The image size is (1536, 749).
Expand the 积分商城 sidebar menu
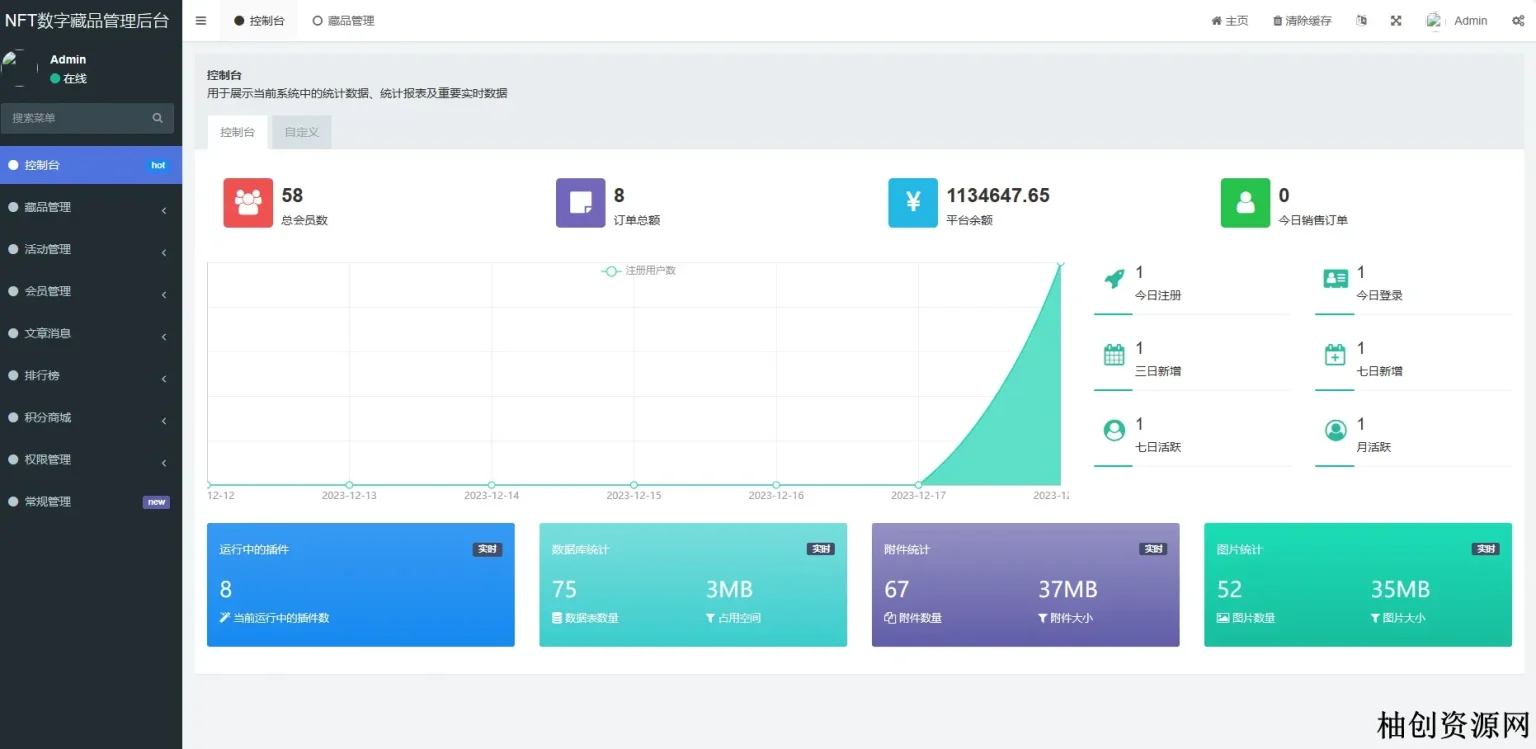point(90,418)
